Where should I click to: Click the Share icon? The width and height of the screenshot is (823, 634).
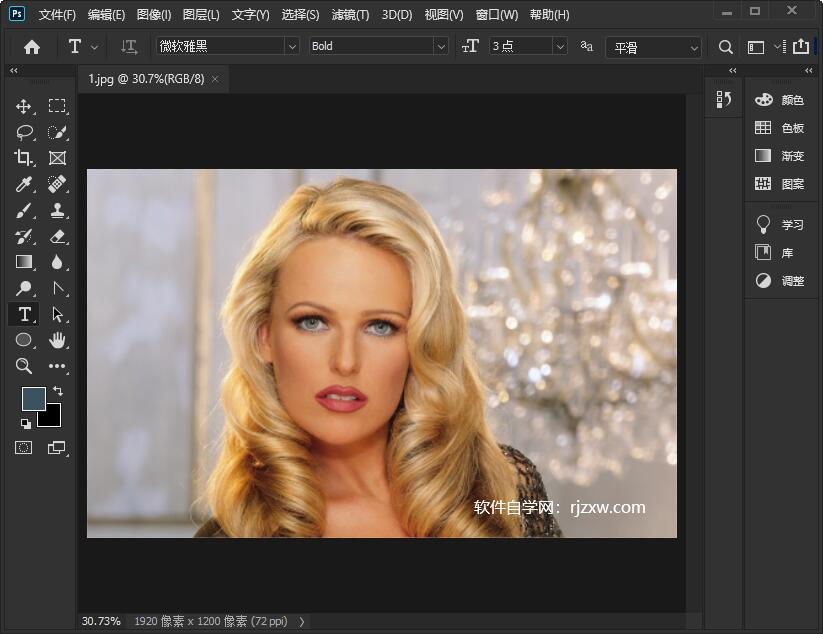tap(800, 47)
